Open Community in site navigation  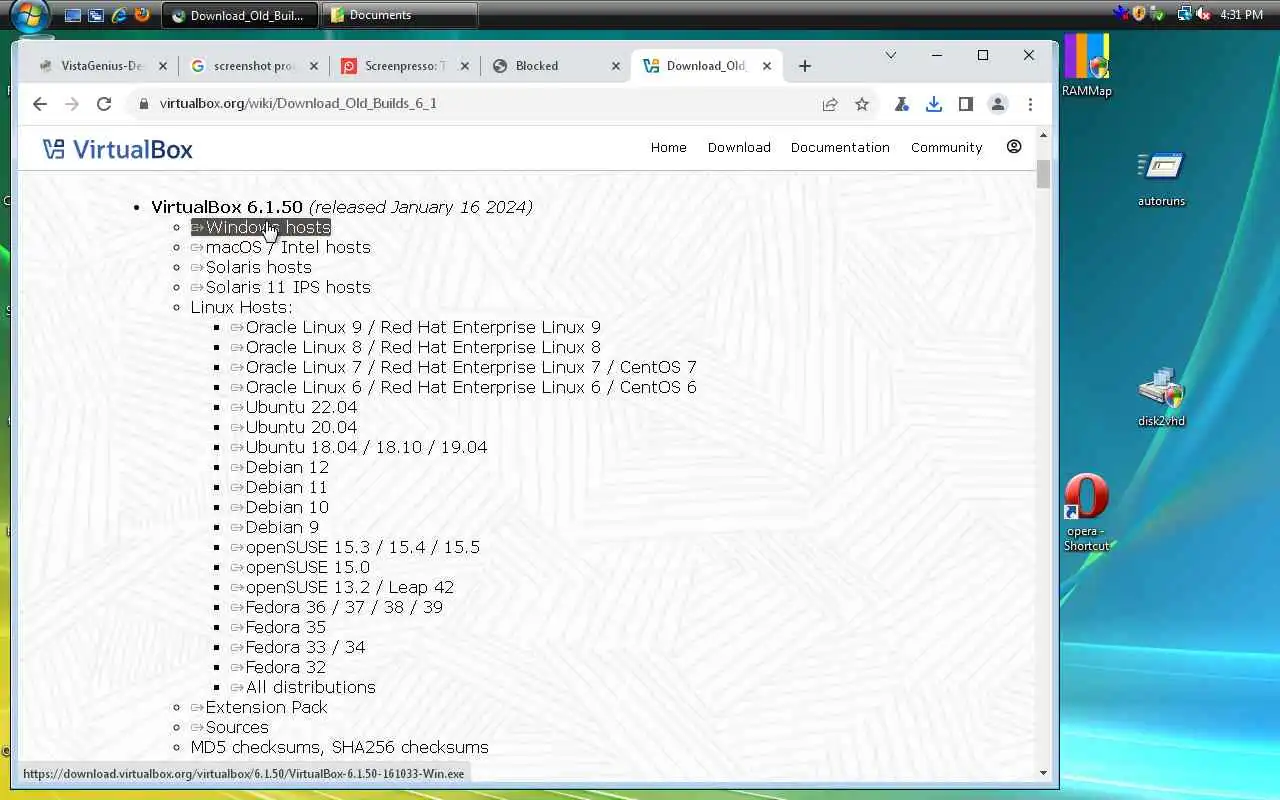tap(947, 147)
